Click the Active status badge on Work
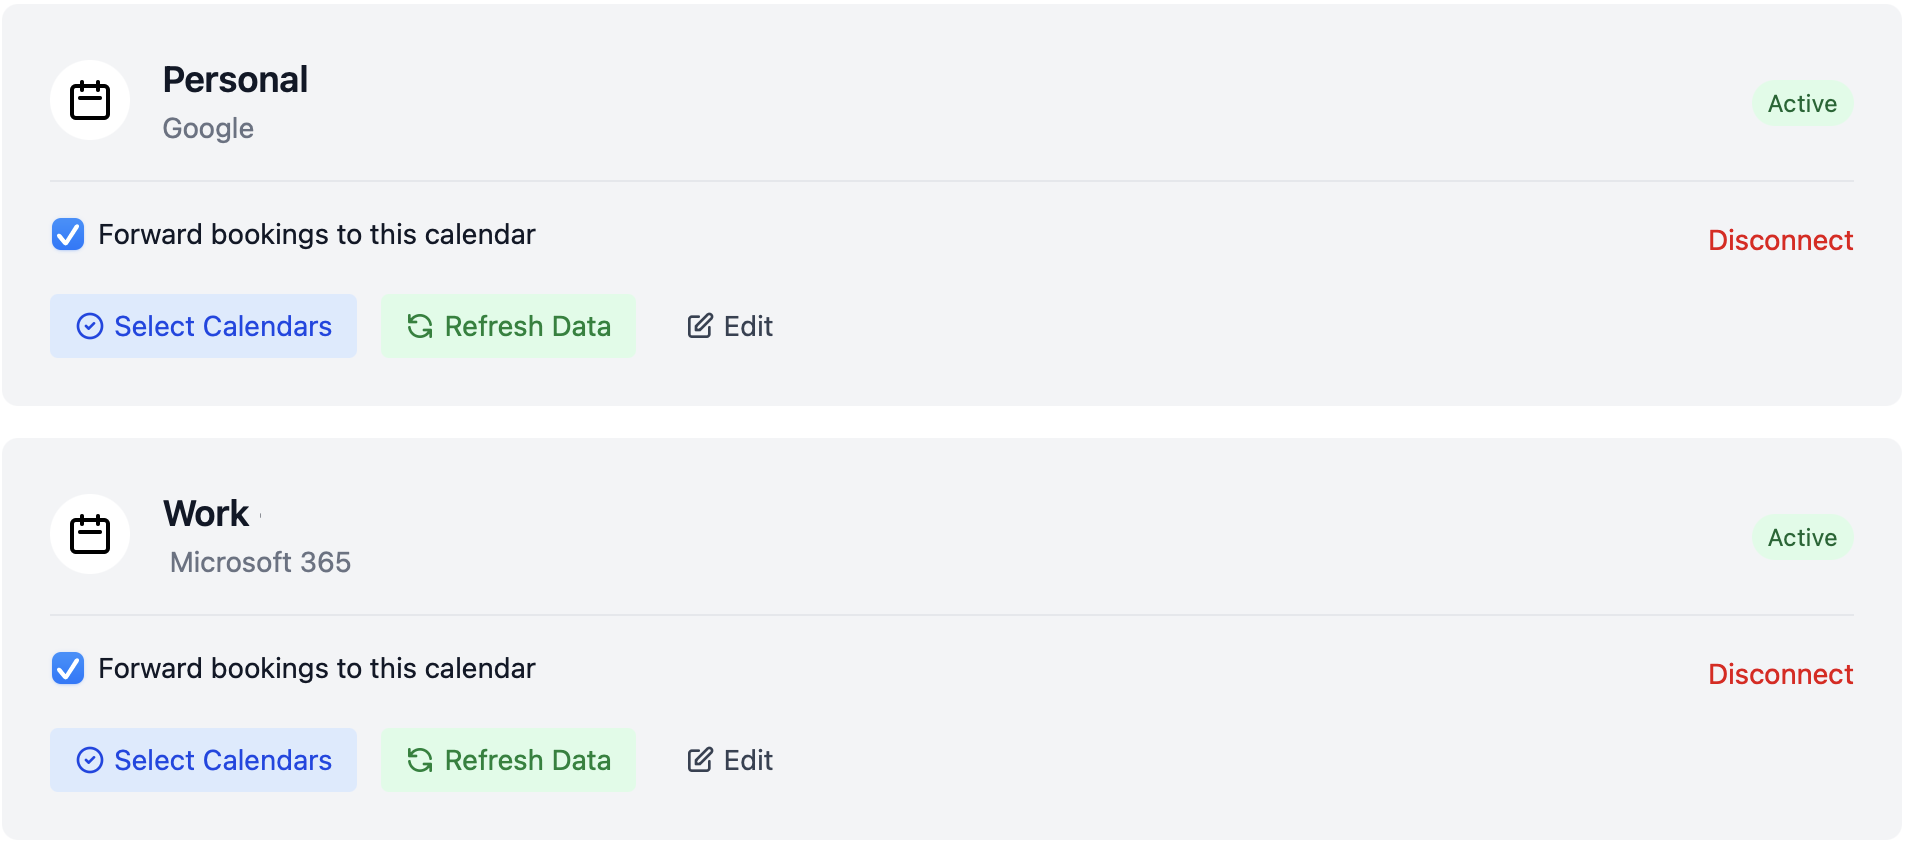1908x848 pixels. tap(1802, 538)
